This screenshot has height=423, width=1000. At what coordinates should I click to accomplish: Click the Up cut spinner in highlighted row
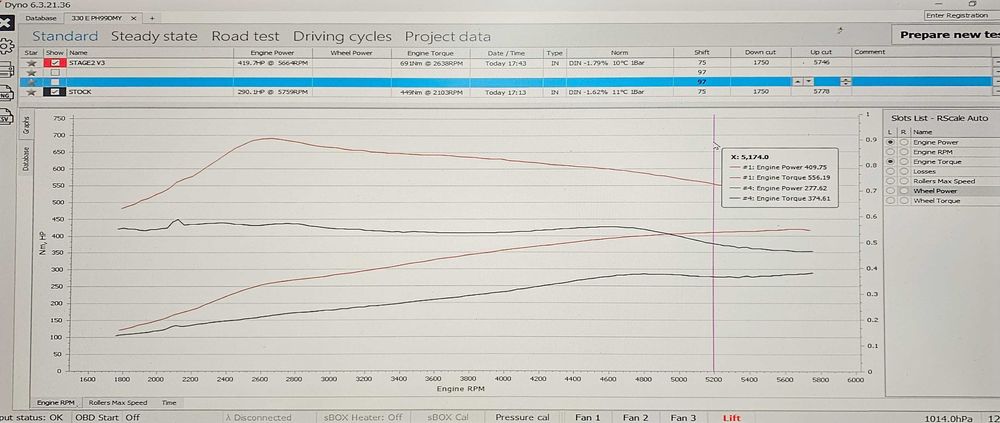pos(846,82)
